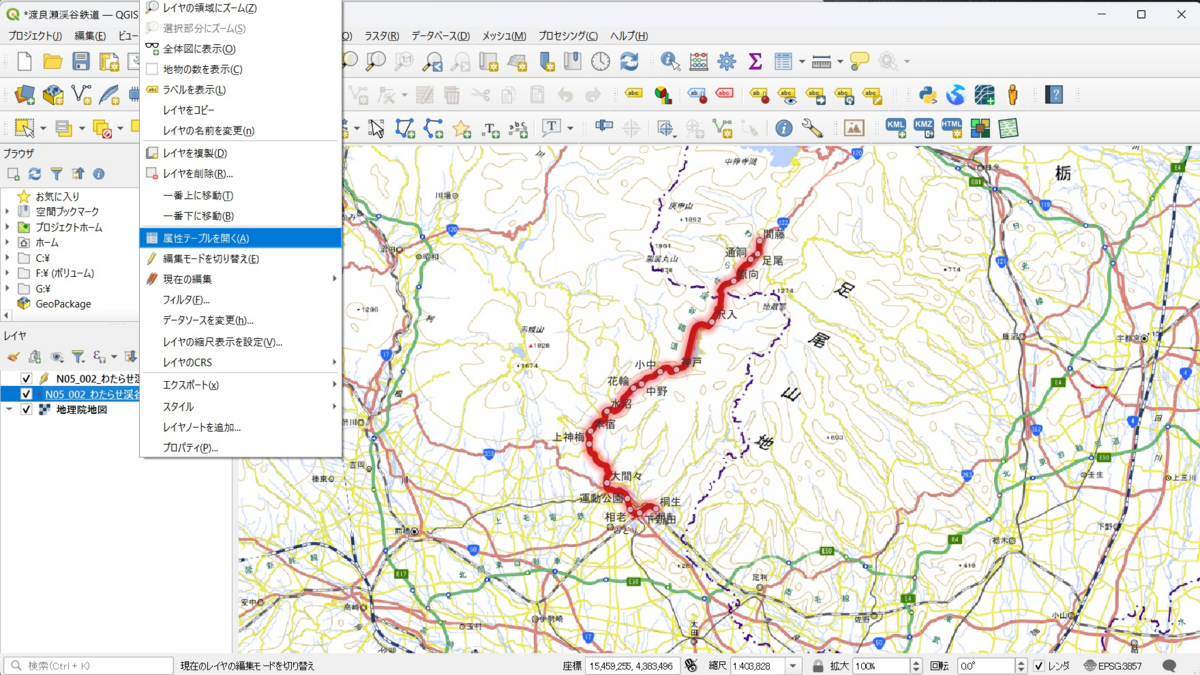Toggle messages log speech icon in status bar
1200x675 pixels.
click(1169, 666)
